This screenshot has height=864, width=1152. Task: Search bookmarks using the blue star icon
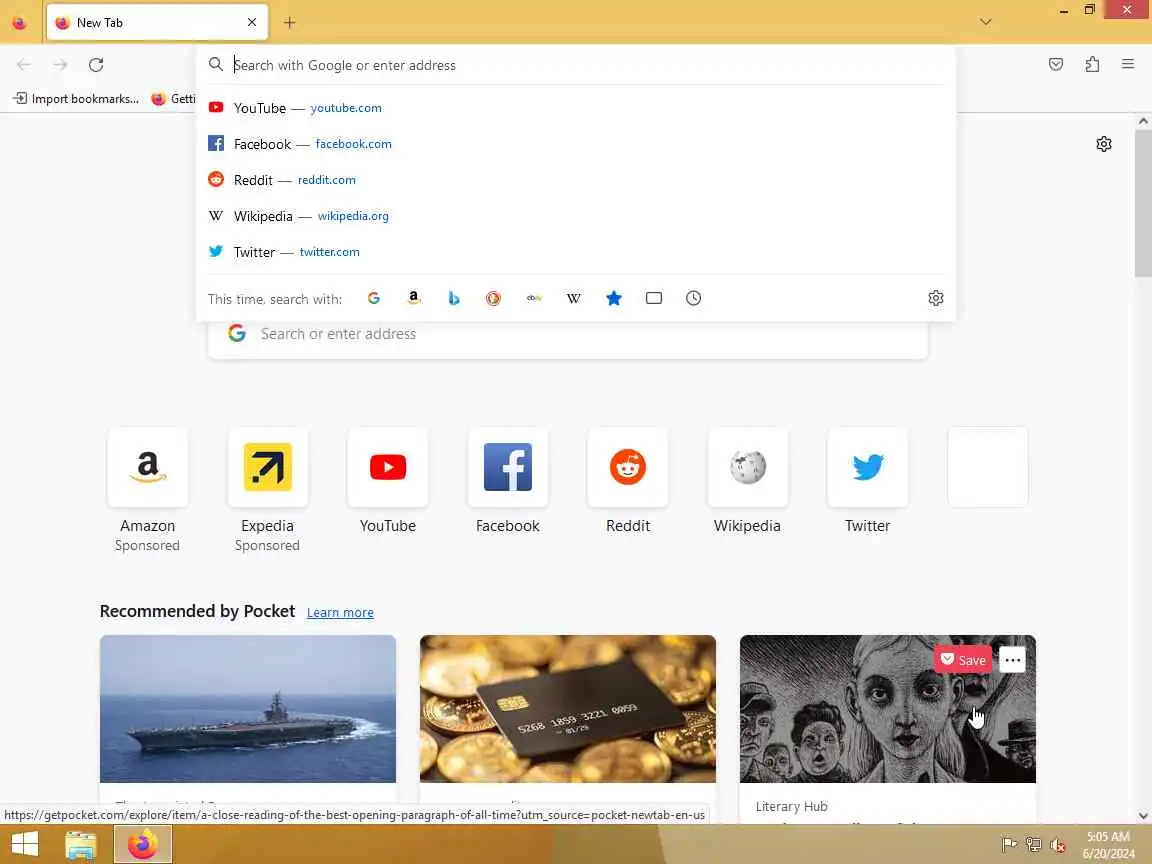coord(614,298)
